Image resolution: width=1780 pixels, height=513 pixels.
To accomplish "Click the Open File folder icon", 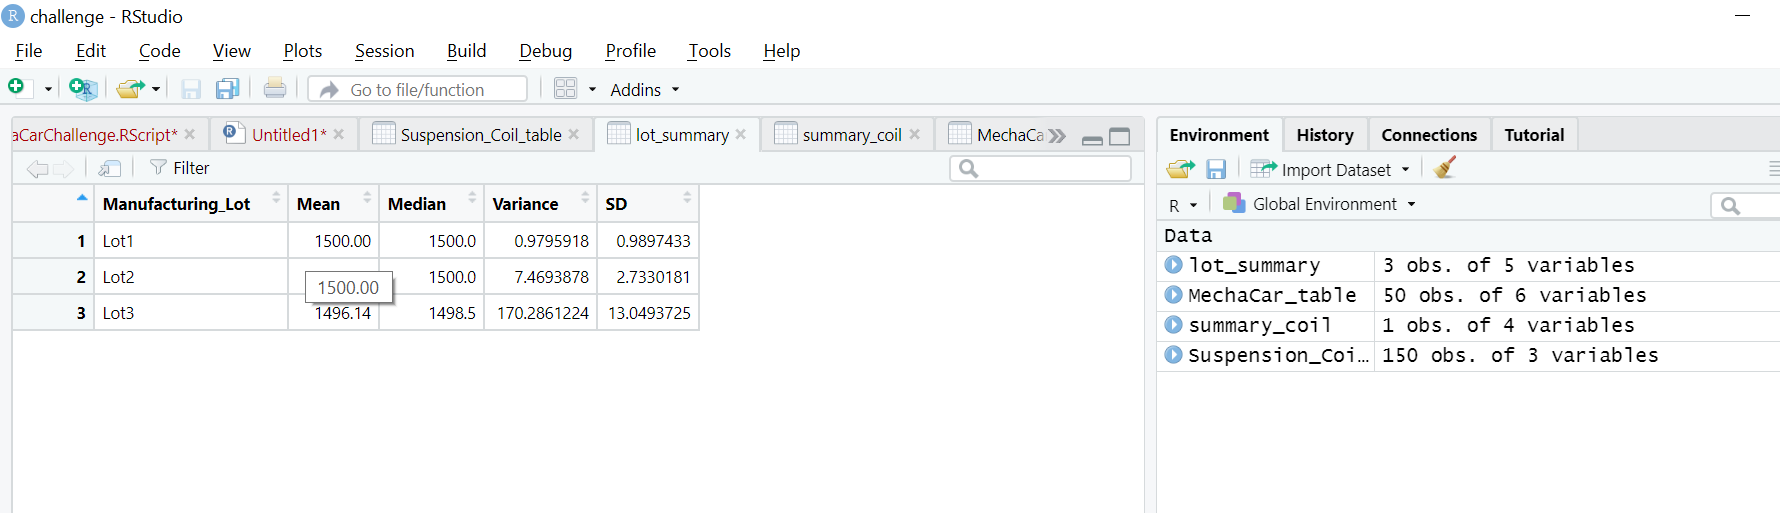I will pyautogui.click(x=130, y=89).
